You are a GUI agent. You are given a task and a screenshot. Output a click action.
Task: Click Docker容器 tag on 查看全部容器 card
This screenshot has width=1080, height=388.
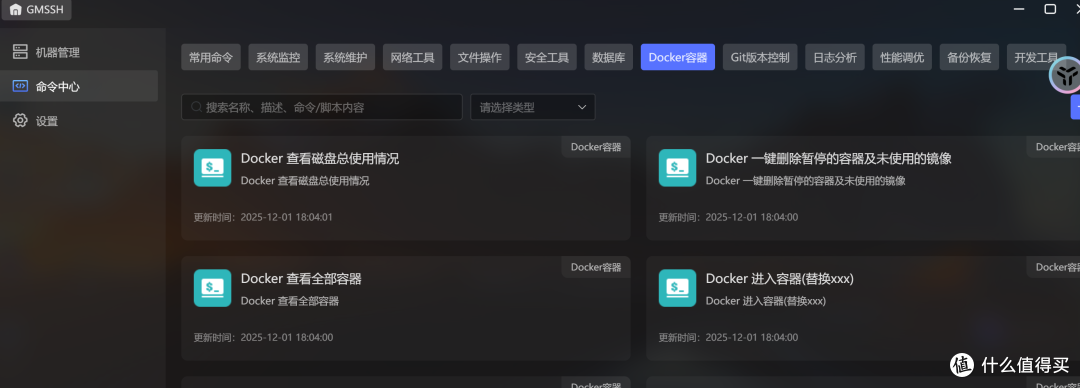click(x=596, y=267)
